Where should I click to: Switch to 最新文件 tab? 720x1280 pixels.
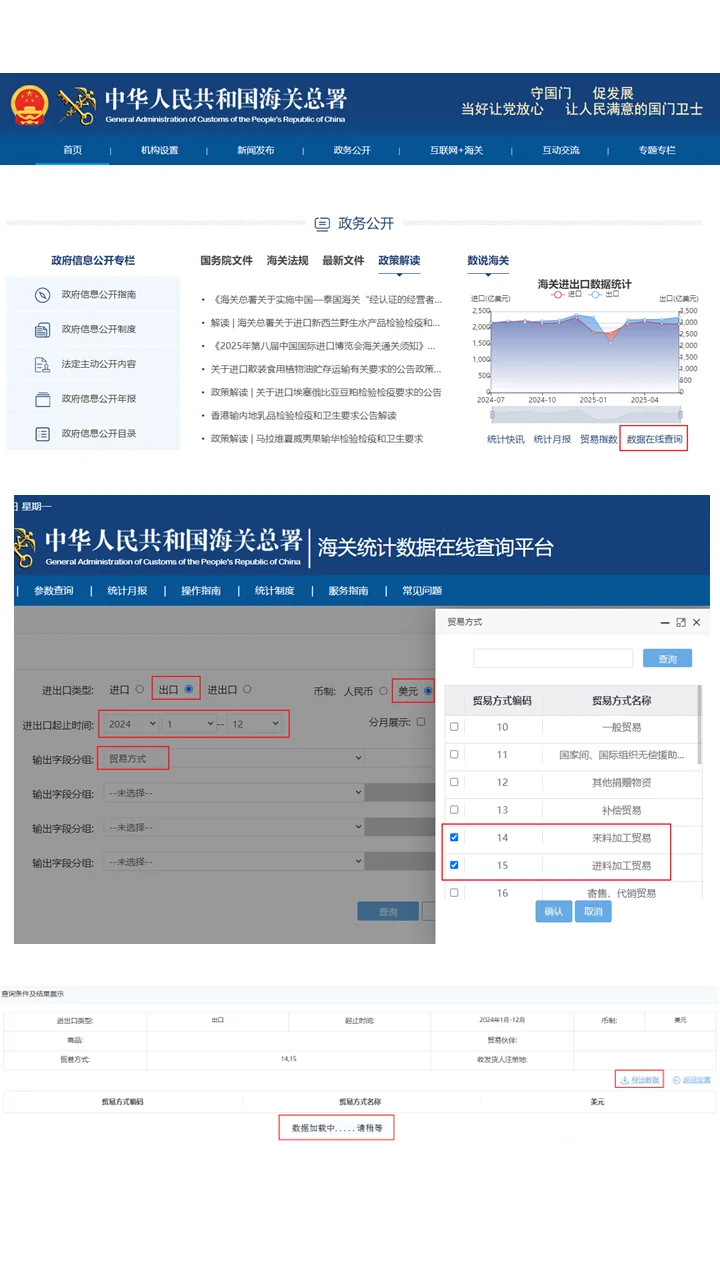point(343,260)
